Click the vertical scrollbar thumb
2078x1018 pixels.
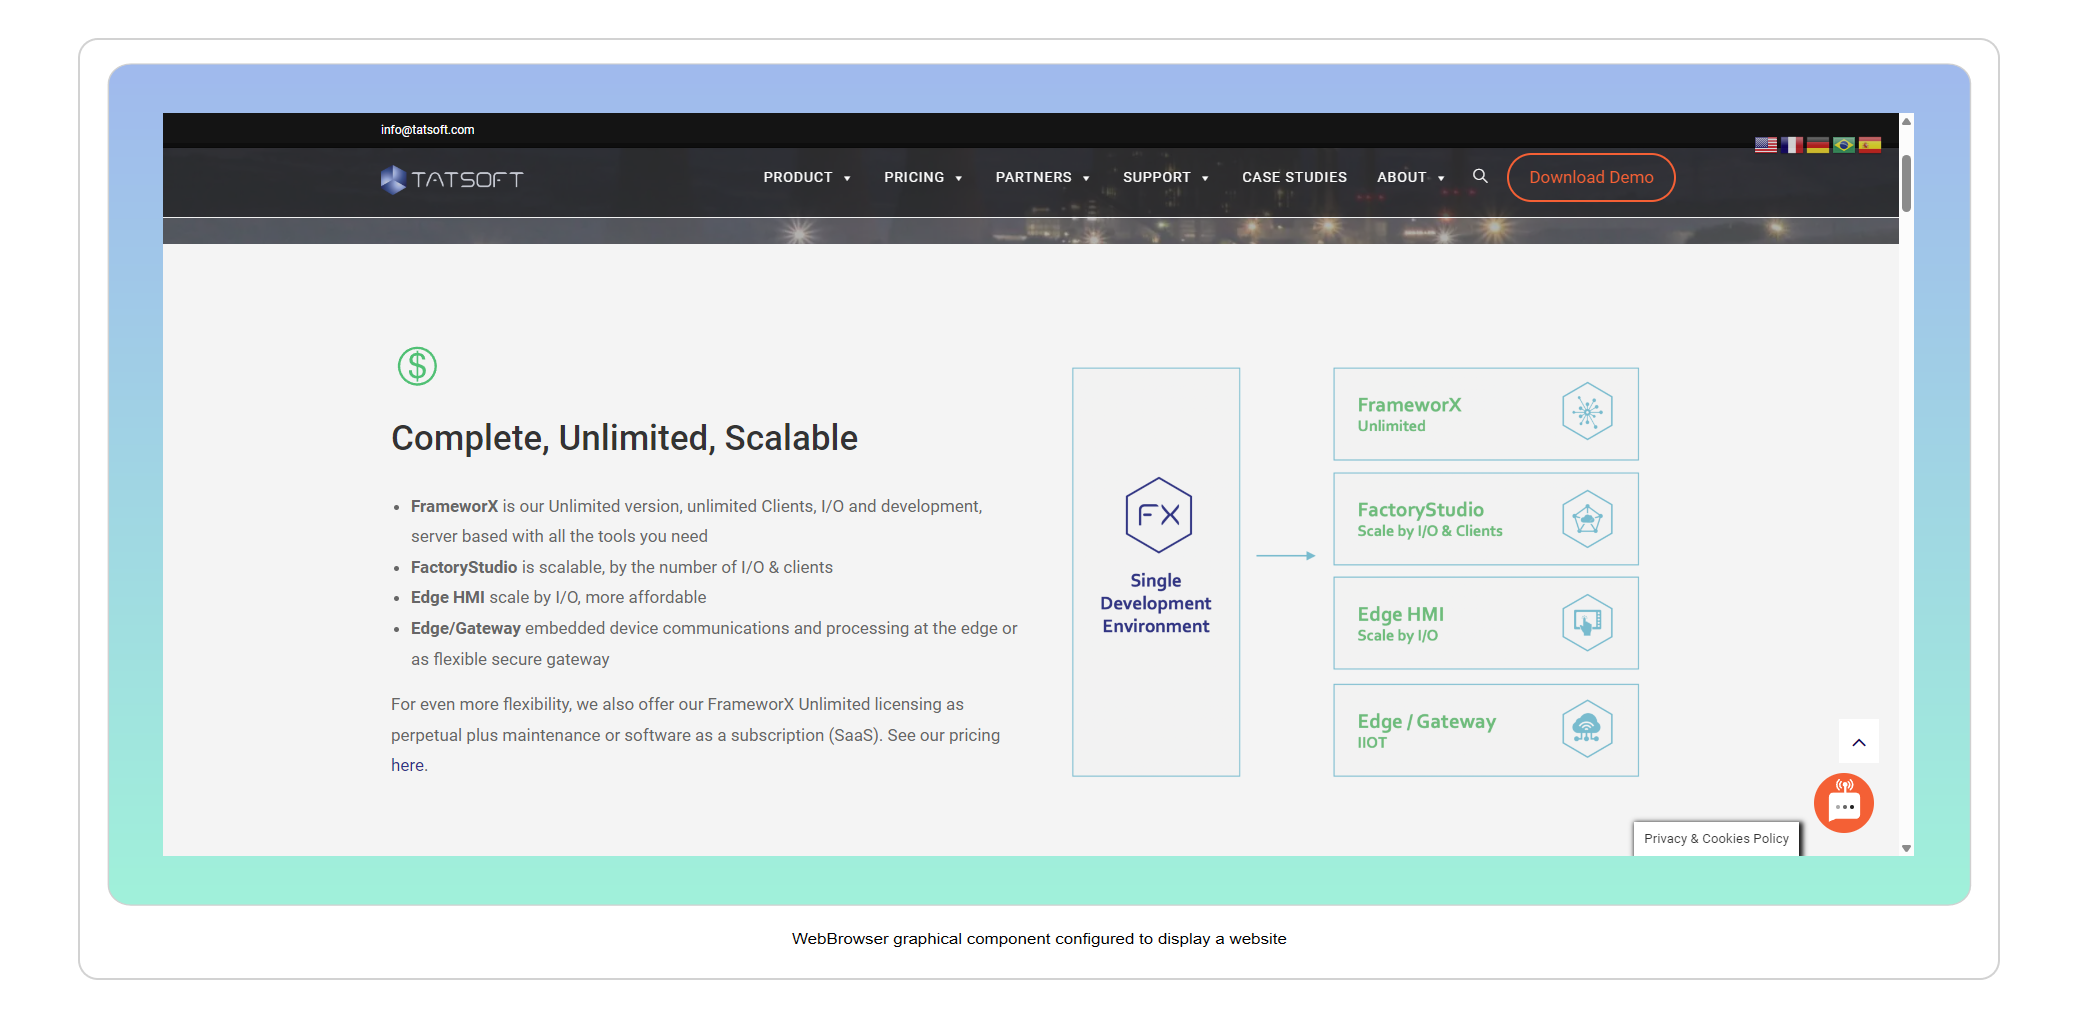pos(1906,184)
